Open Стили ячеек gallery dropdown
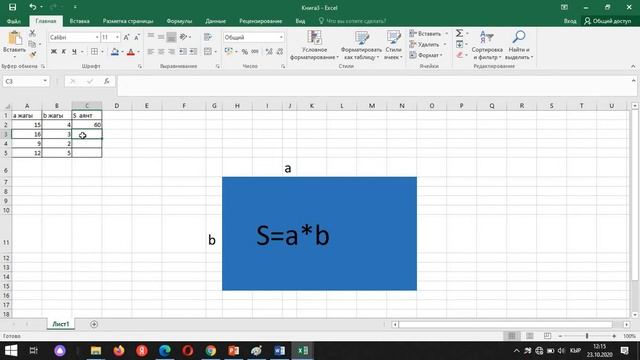Image resolution: width=640 pixels, height=360 pixels. point(393,45)
